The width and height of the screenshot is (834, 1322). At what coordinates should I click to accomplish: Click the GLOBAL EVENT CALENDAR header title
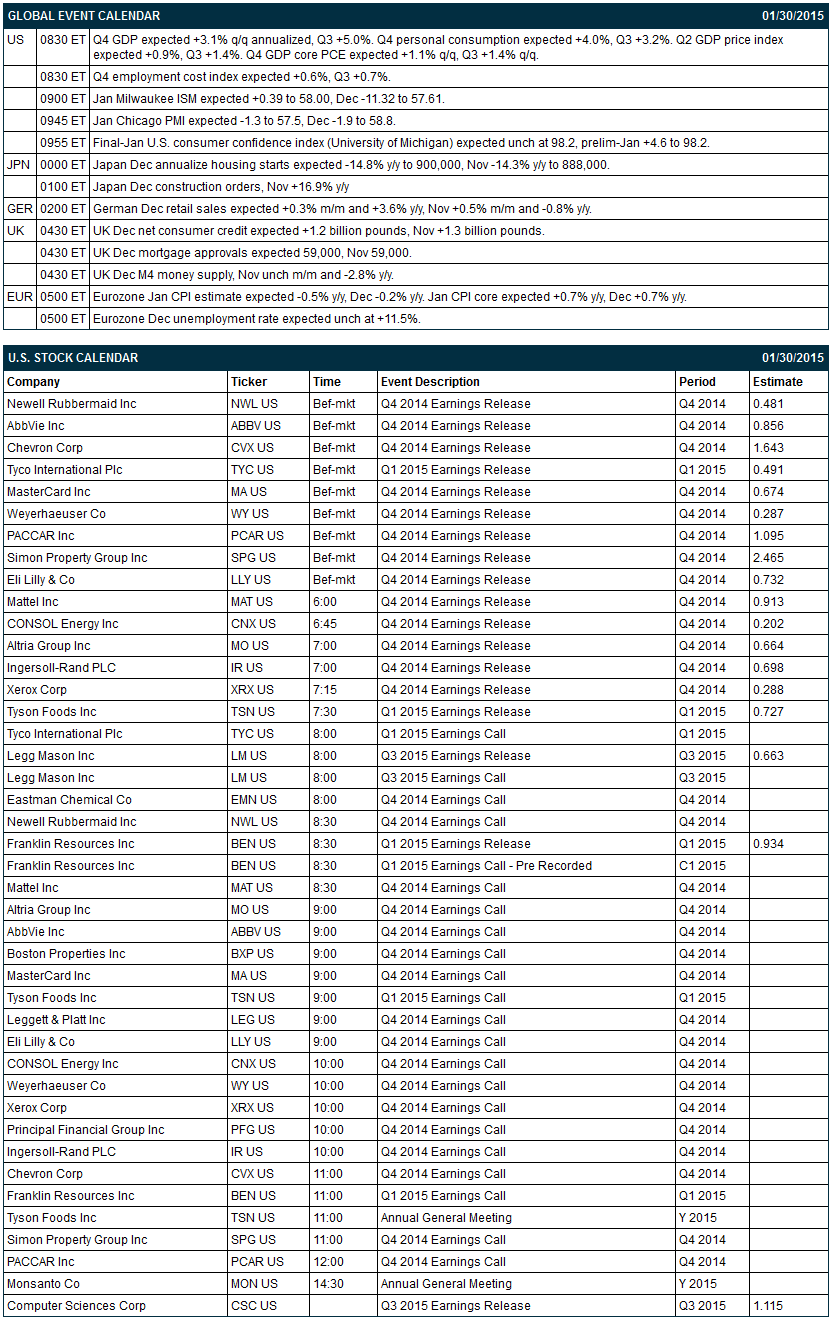pyautogui.click(x=83, y=16)
